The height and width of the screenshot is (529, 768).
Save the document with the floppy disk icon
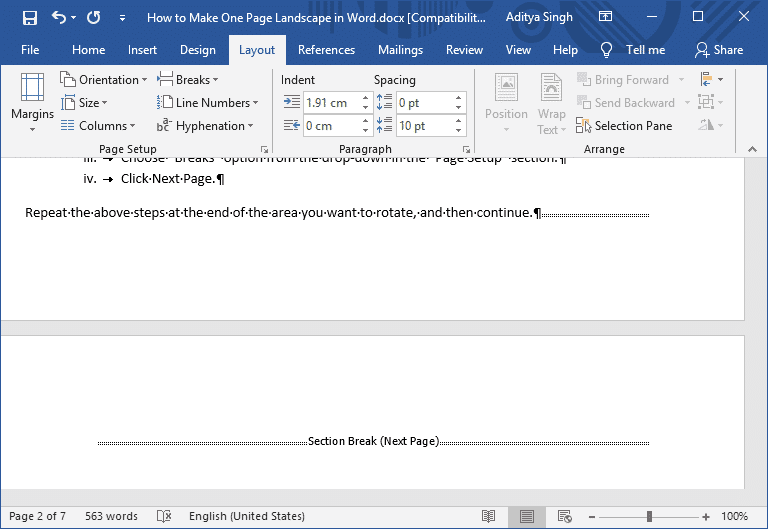tap(30, 18)
